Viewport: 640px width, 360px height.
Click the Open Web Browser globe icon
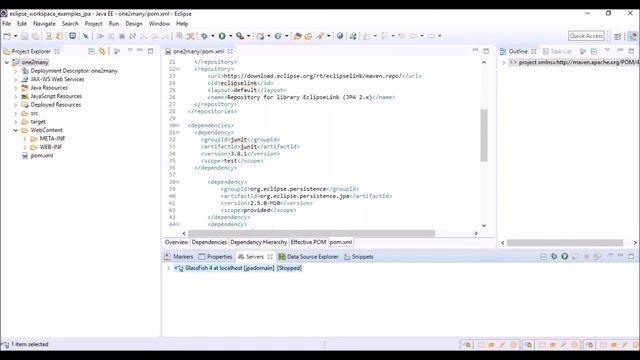pyautogui.click(x=340, y=36)
